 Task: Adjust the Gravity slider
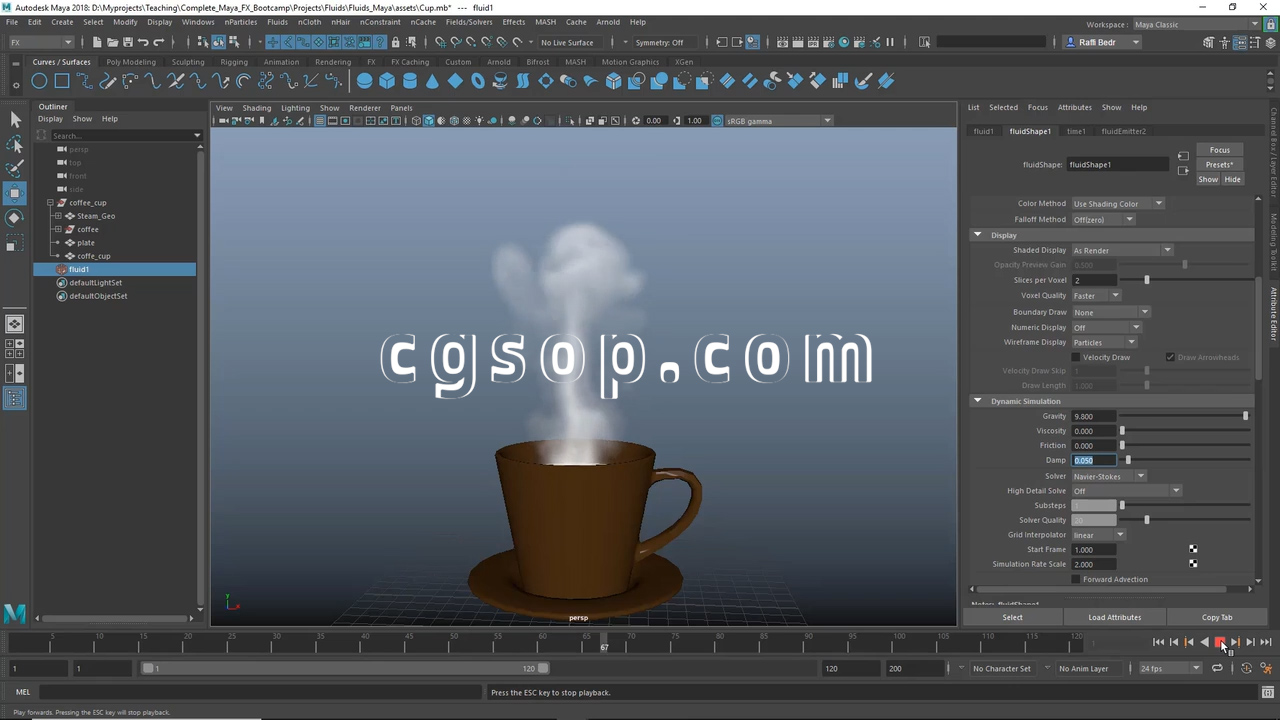(1245, 416)
